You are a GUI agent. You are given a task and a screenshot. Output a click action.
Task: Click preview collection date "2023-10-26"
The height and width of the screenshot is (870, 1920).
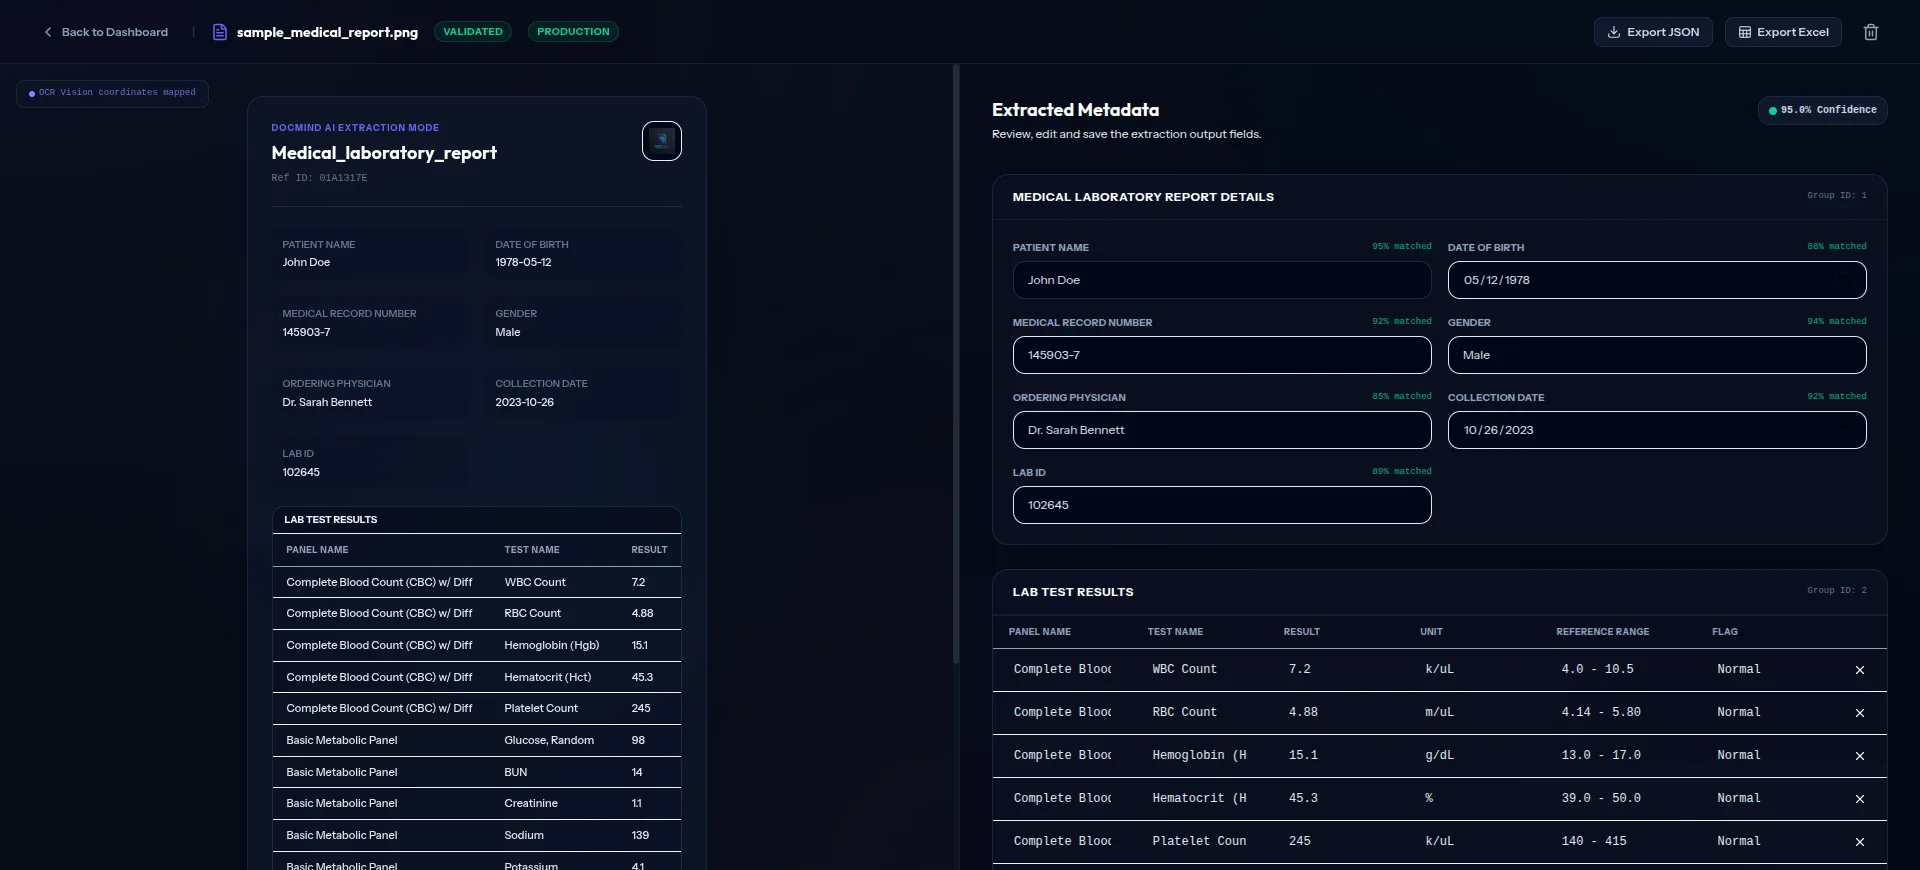pyautogui.click(x=524, y=402)
